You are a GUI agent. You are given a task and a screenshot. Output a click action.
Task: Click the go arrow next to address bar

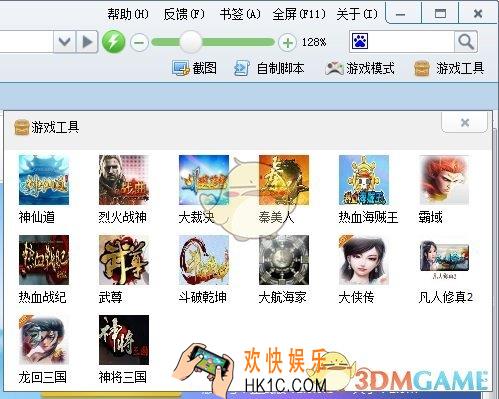pos(87,42)
